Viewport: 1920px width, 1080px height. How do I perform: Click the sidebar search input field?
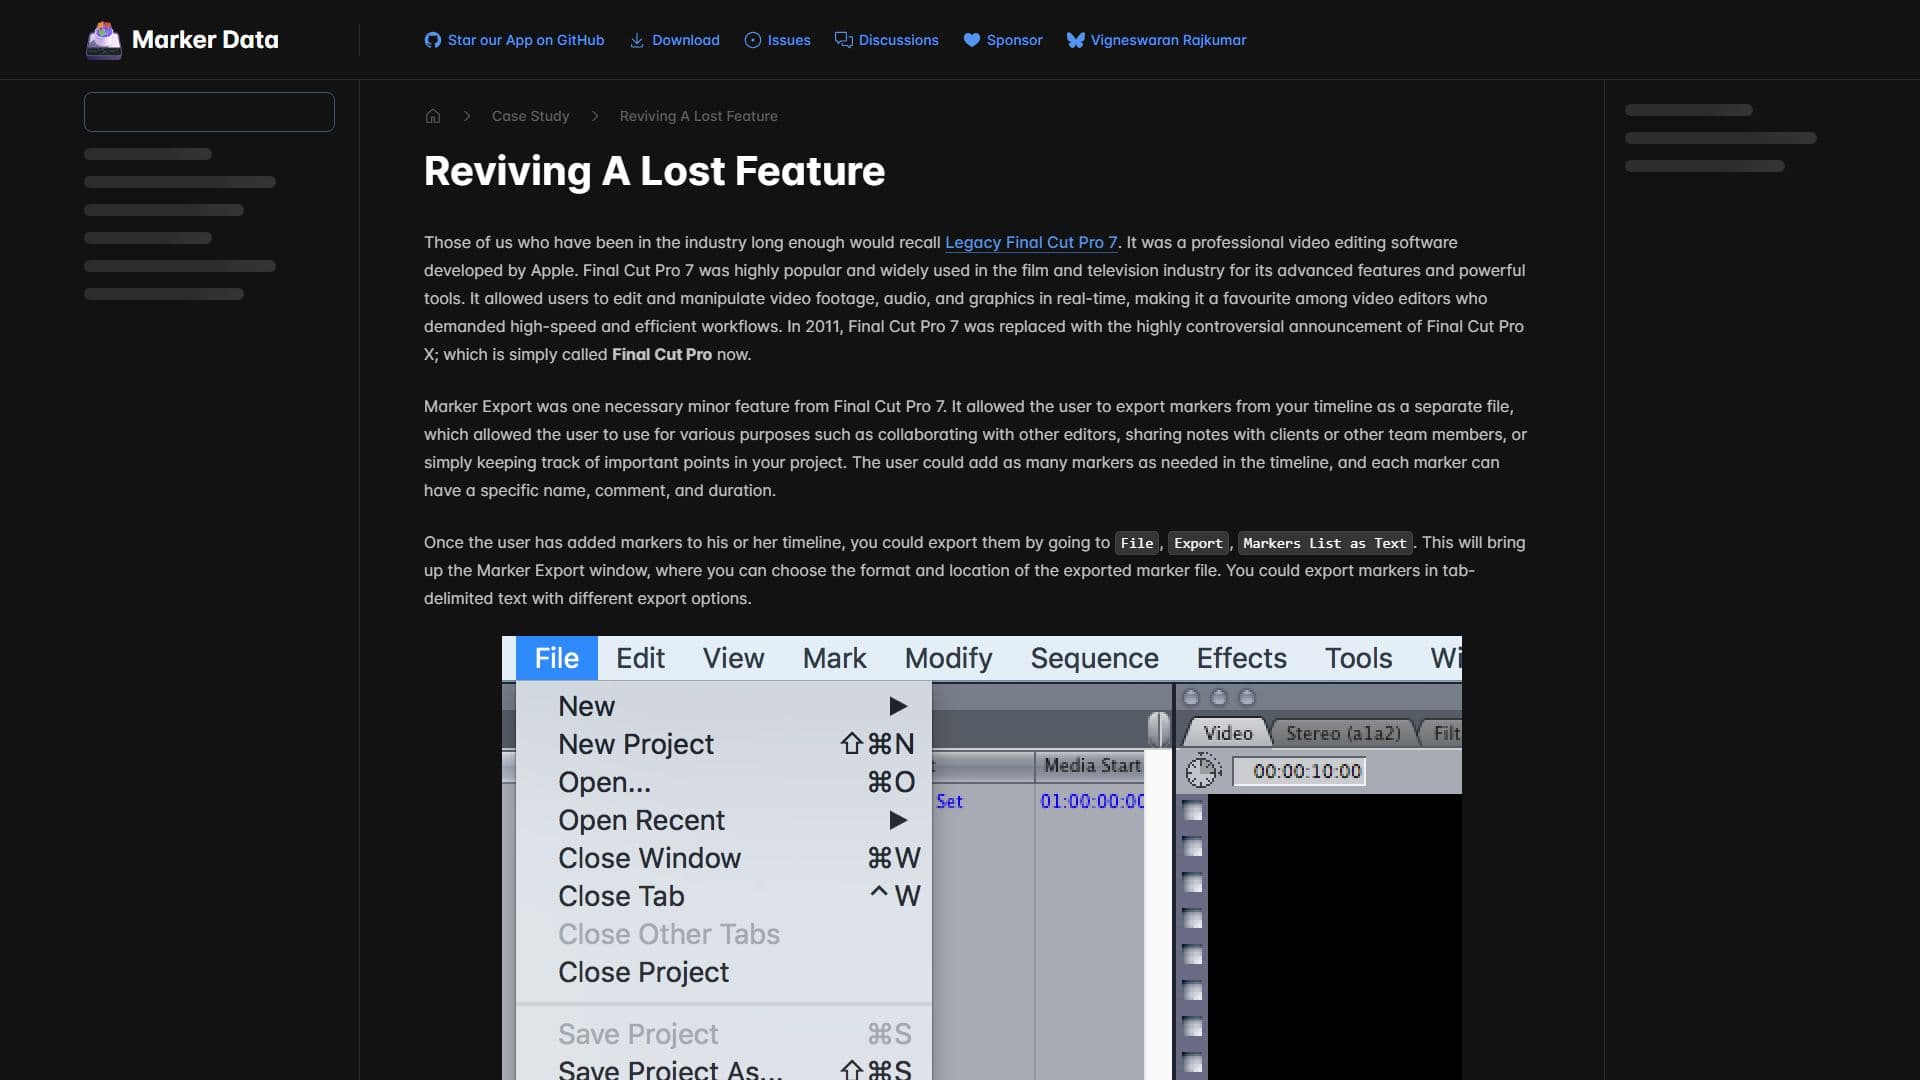click(209, 112)
